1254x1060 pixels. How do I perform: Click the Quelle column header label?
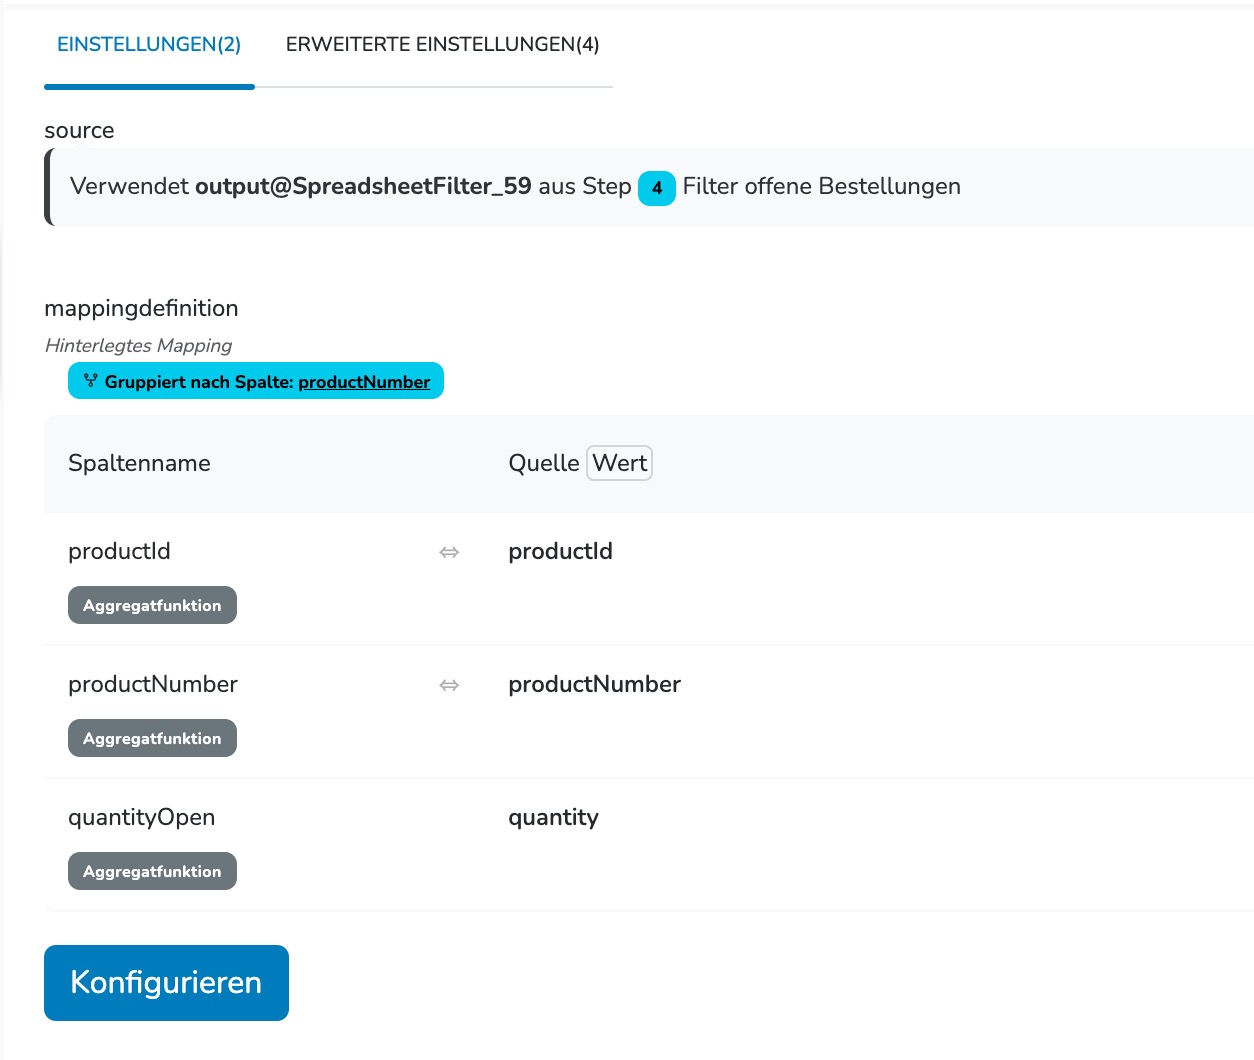(543, 463)
